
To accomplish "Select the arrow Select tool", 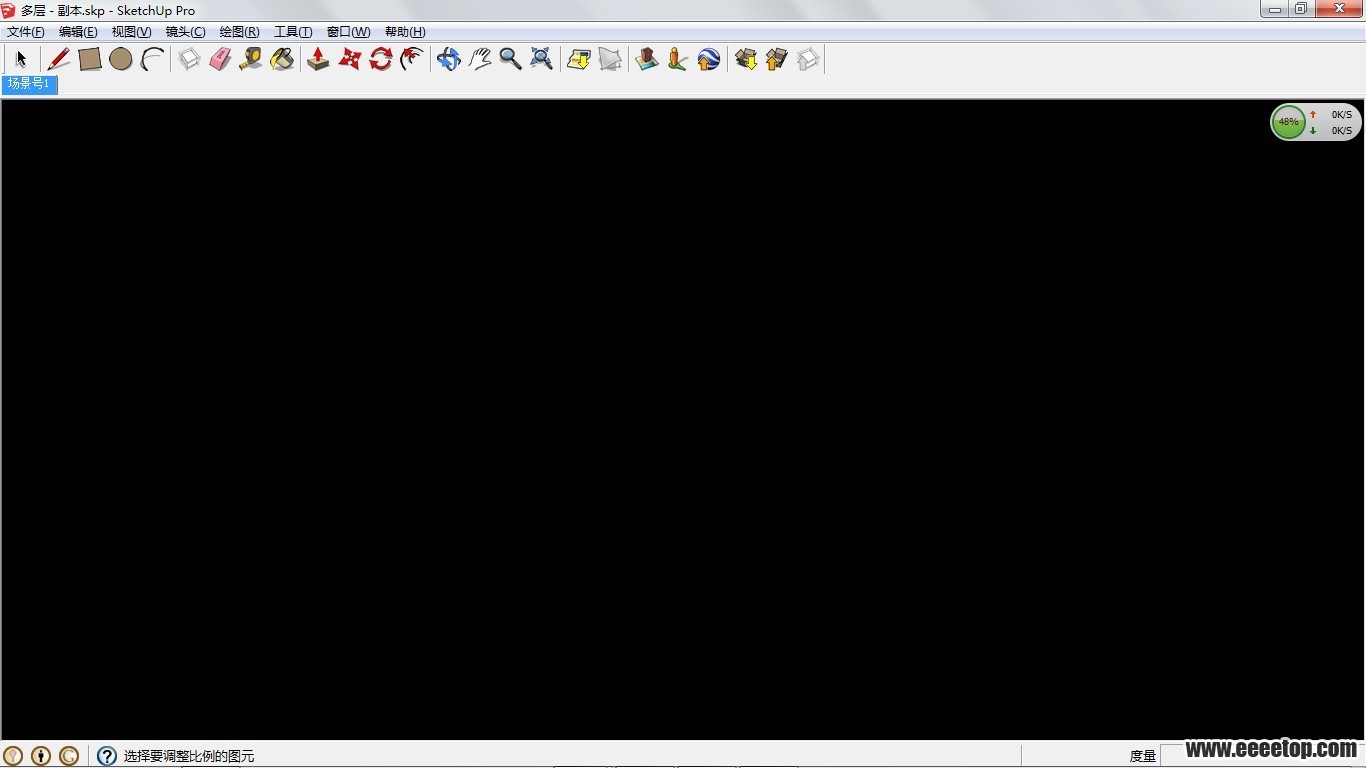I will tap(21, 59).
